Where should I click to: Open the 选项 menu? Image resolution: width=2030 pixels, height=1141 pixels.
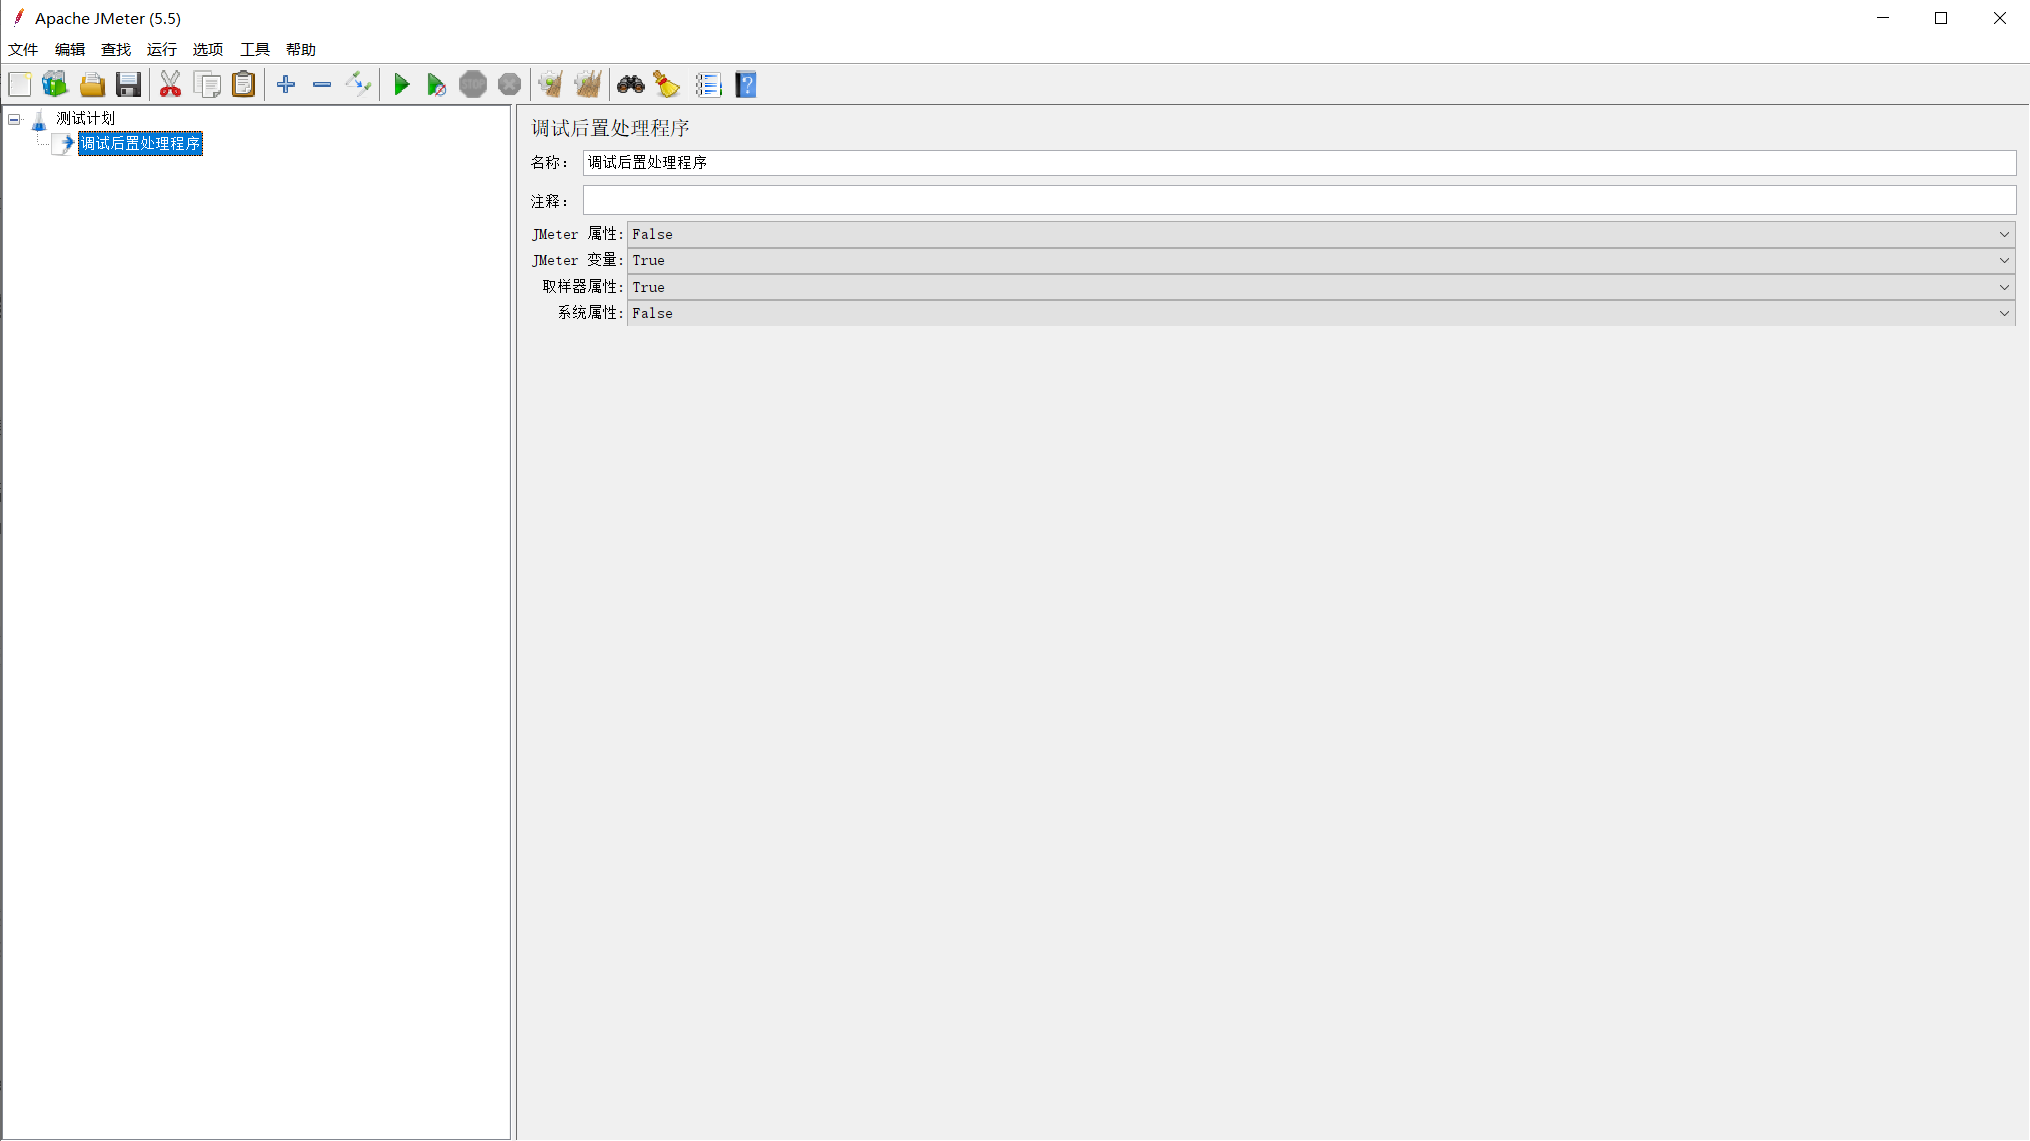coord(208,49)
